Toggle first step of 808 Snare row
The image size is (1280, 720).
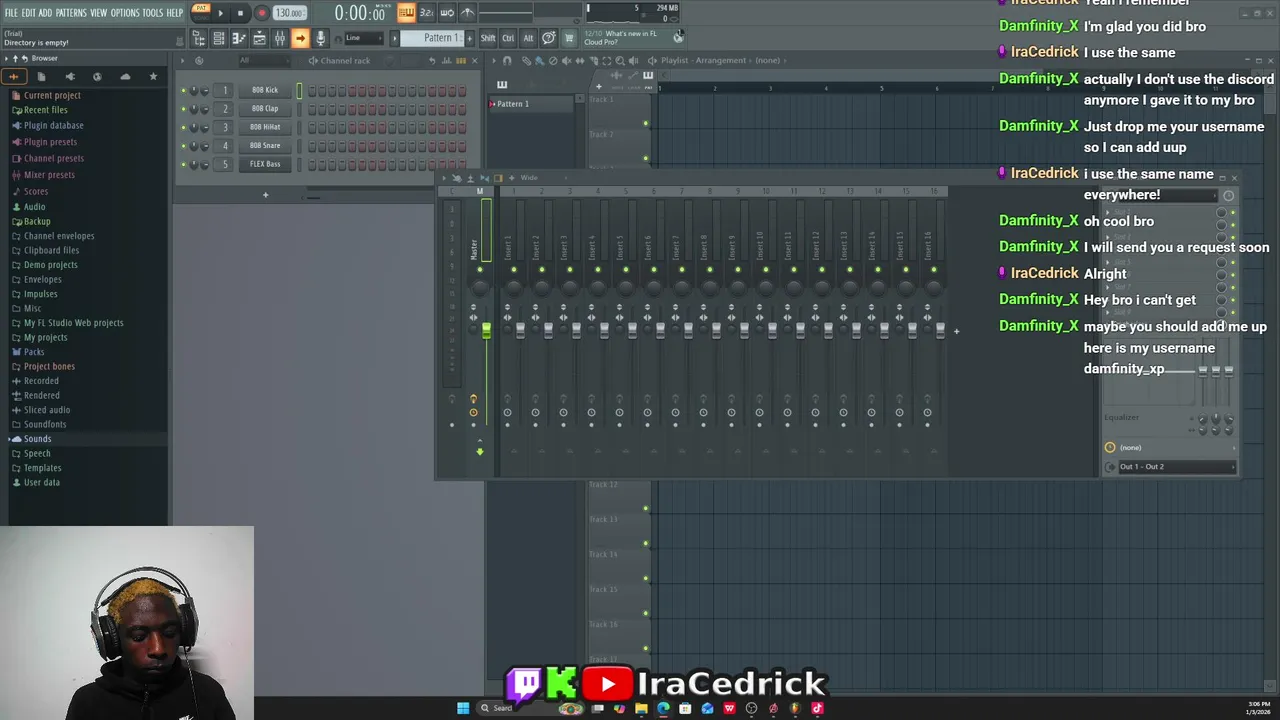click(313, 145)
